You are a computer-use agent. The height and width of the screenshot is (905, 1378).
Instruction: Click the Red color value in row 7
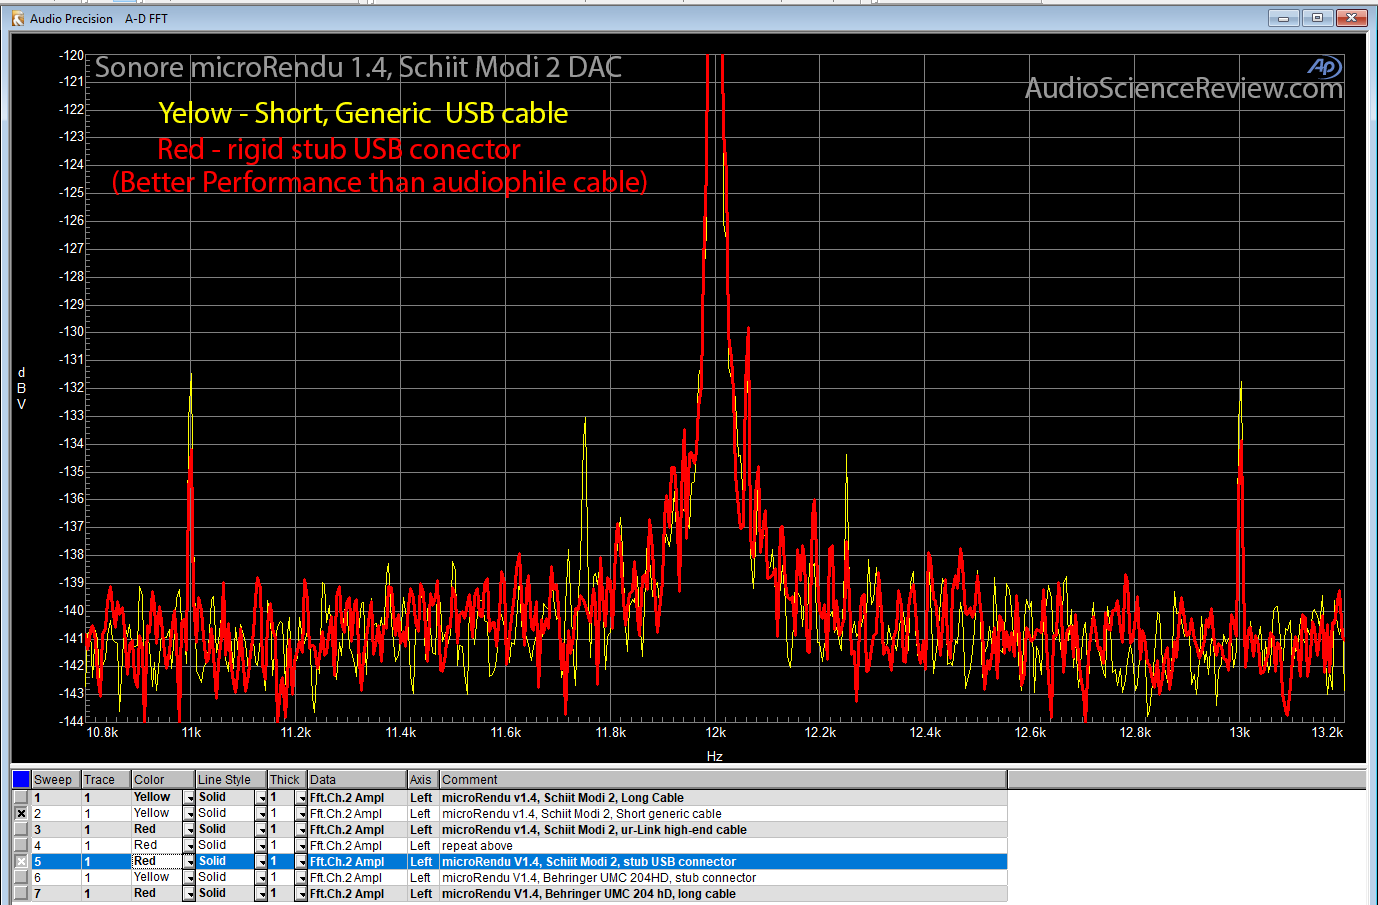(145, 894)
